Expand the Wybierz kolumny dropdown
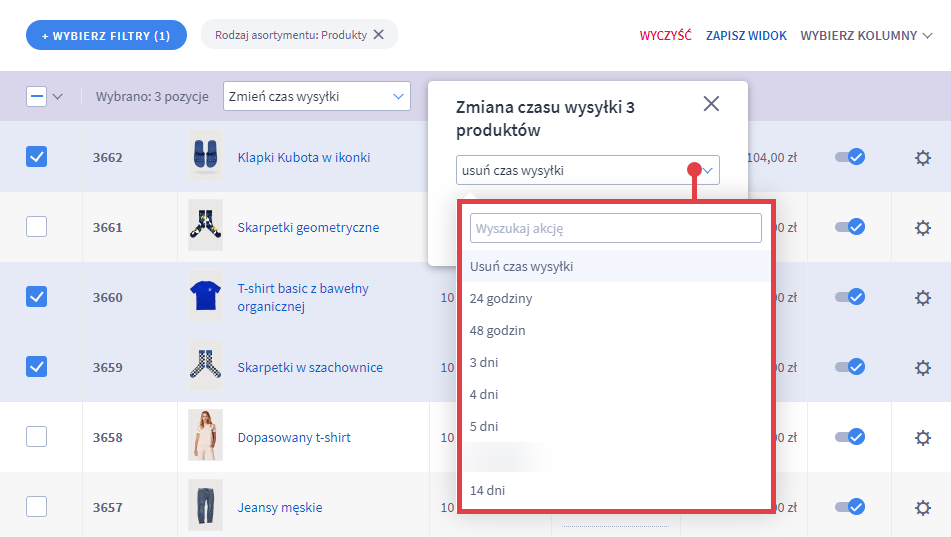The width and height of the screenshot is (951, 537). tap(866, 35)
